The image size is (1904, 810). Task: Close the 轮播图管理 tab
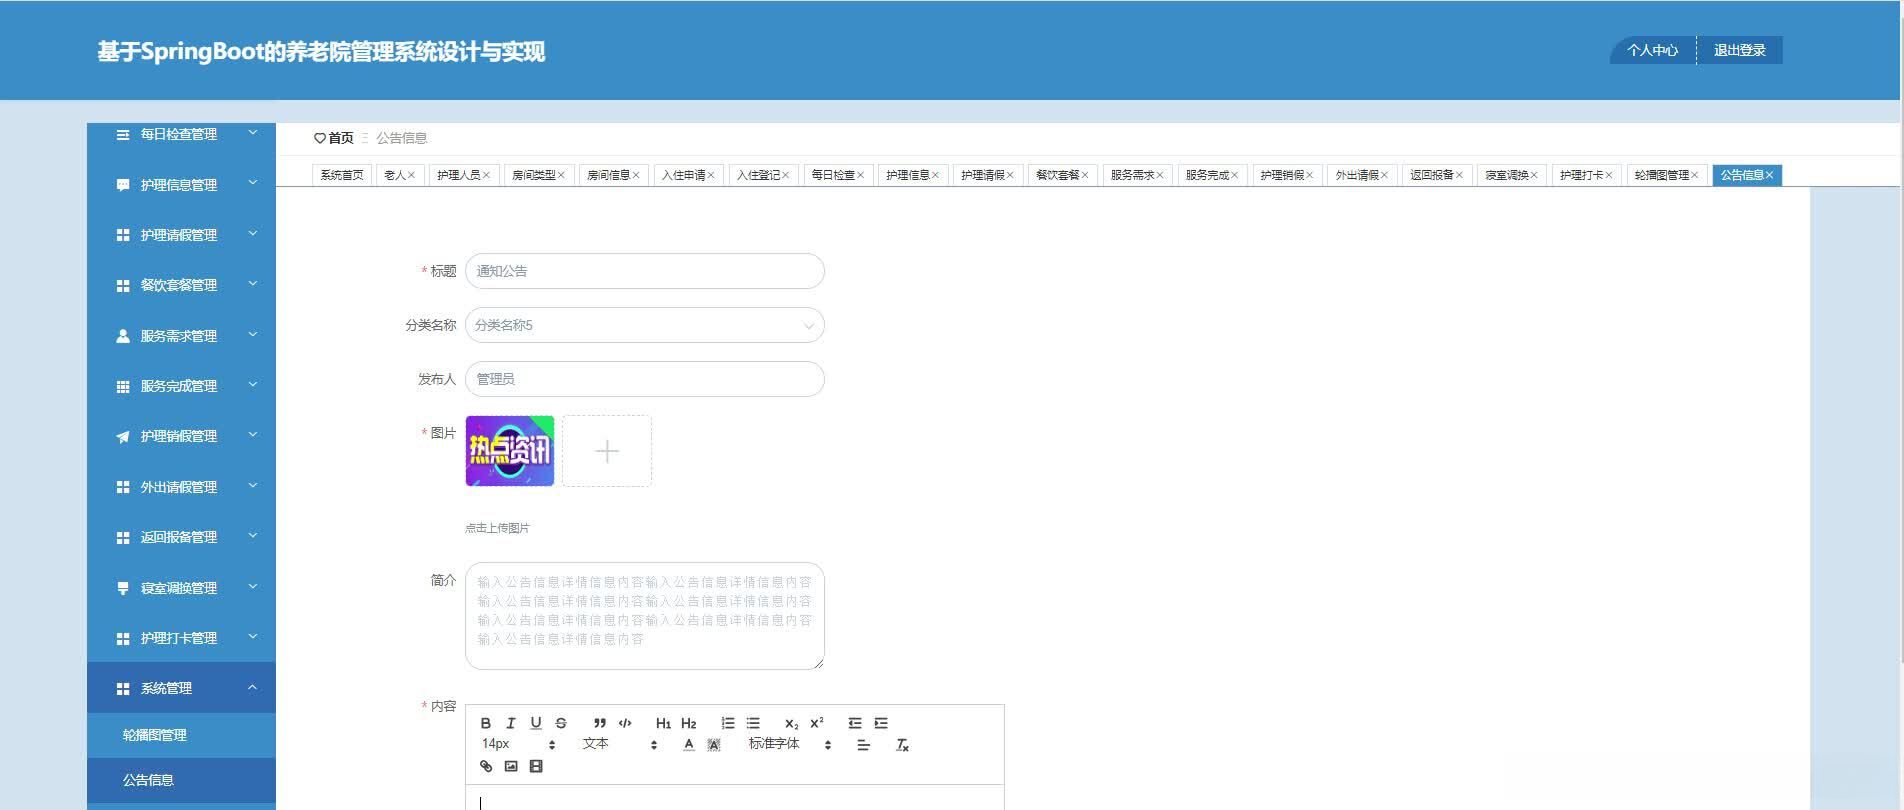1694,175
